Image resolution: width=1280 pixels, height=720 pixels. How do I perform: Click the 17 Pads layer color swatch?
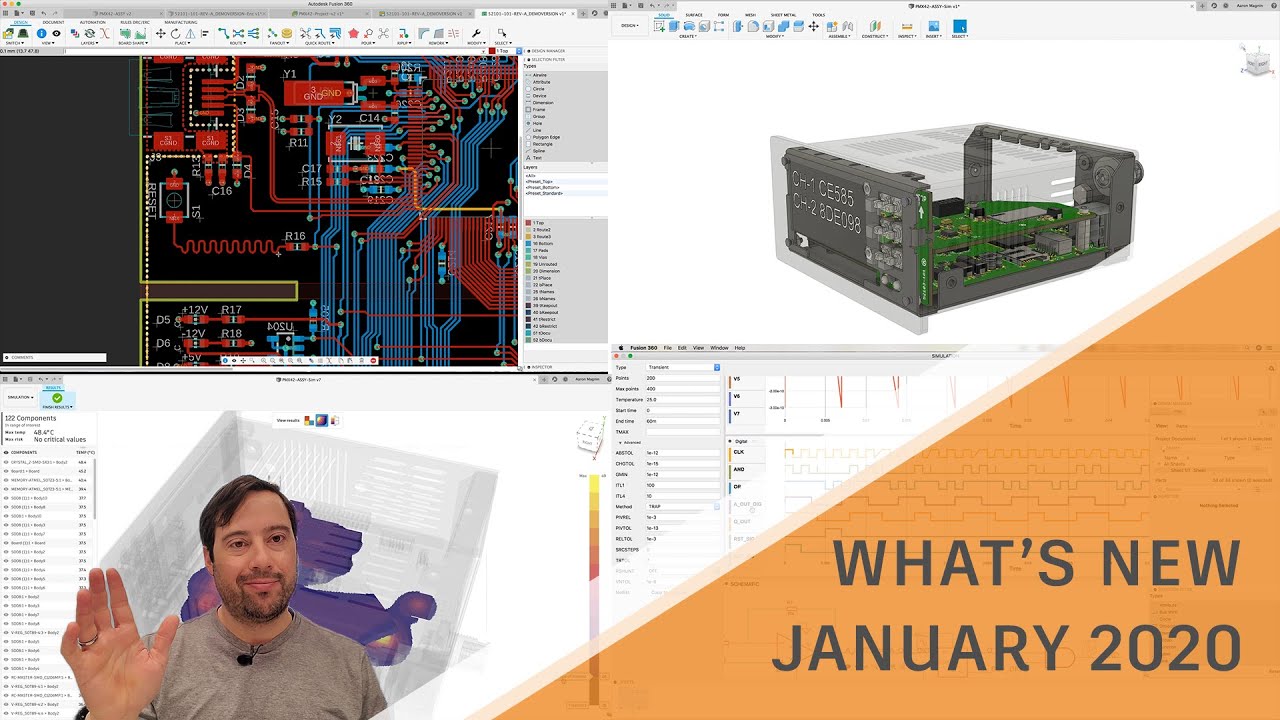tap(528, 250)
